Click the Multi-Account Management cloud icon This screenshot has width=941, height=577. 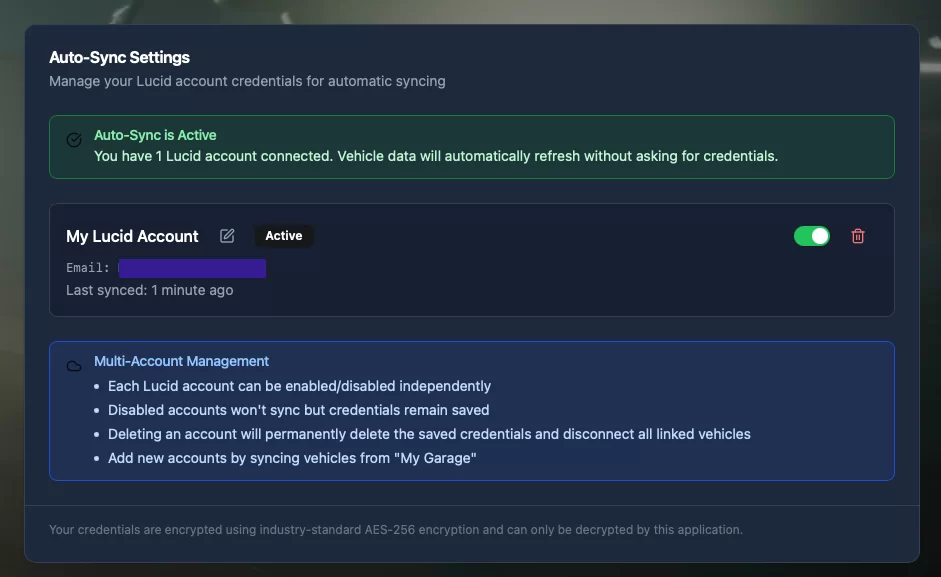[74, 366]
